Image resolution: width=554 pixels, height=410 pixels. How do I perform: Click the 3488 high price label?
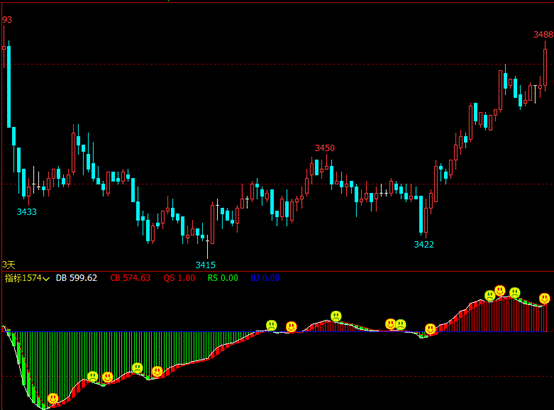(543, 35)
